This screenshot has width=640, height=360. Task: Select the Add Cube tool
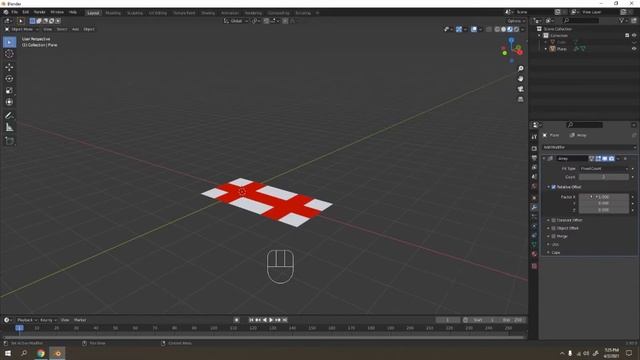click(9, 141)
